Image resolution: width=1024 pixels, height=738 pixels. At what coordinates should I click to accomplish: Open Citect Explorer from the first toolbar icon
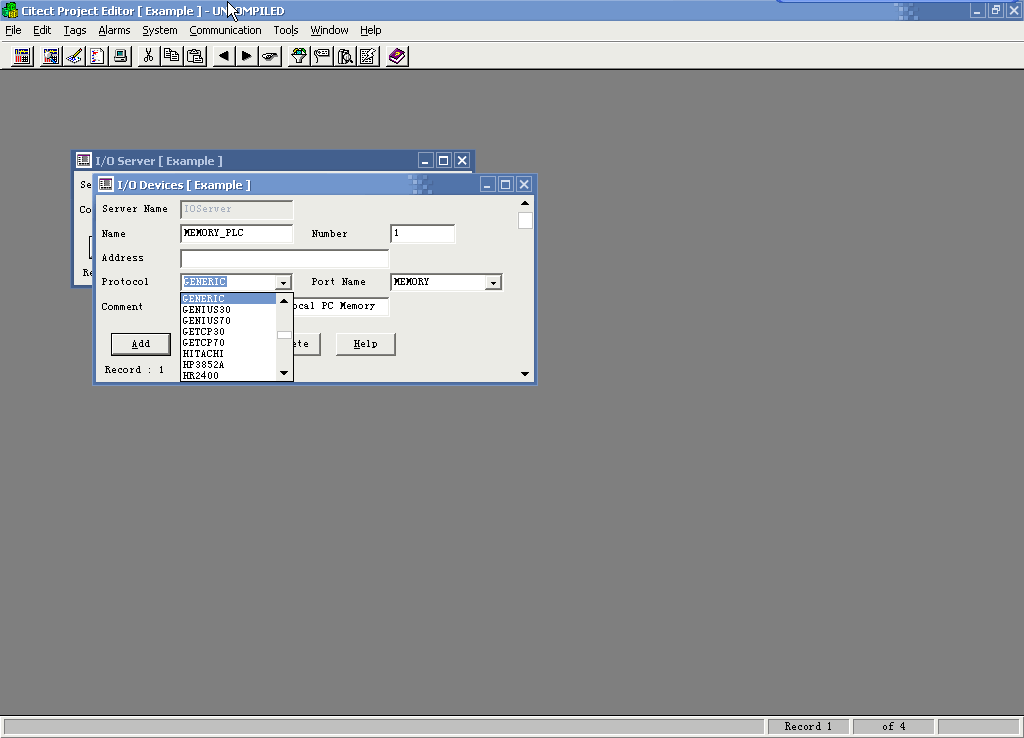pos(22,56)
